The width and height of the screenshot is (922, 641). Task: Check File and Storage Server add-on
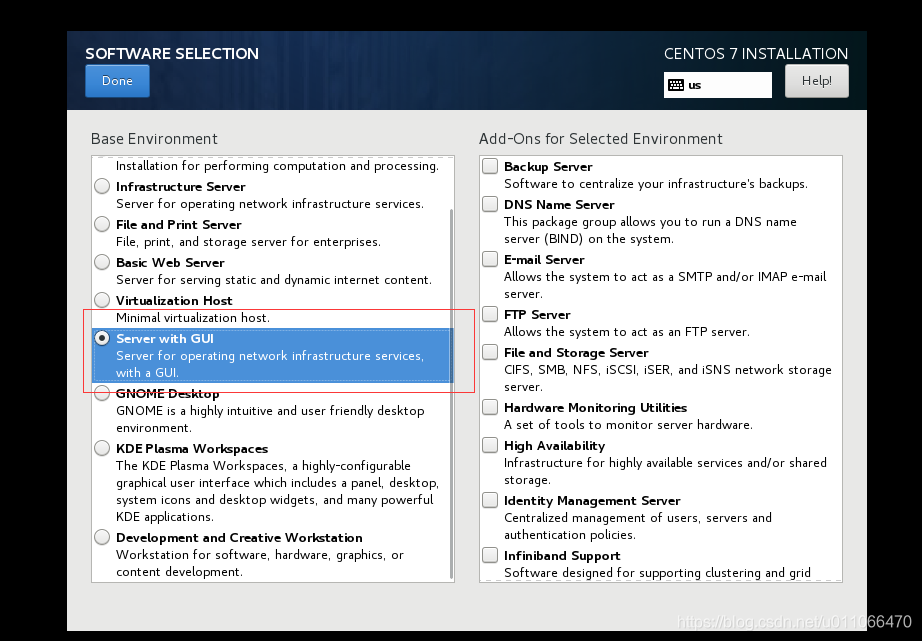[490, 352]
